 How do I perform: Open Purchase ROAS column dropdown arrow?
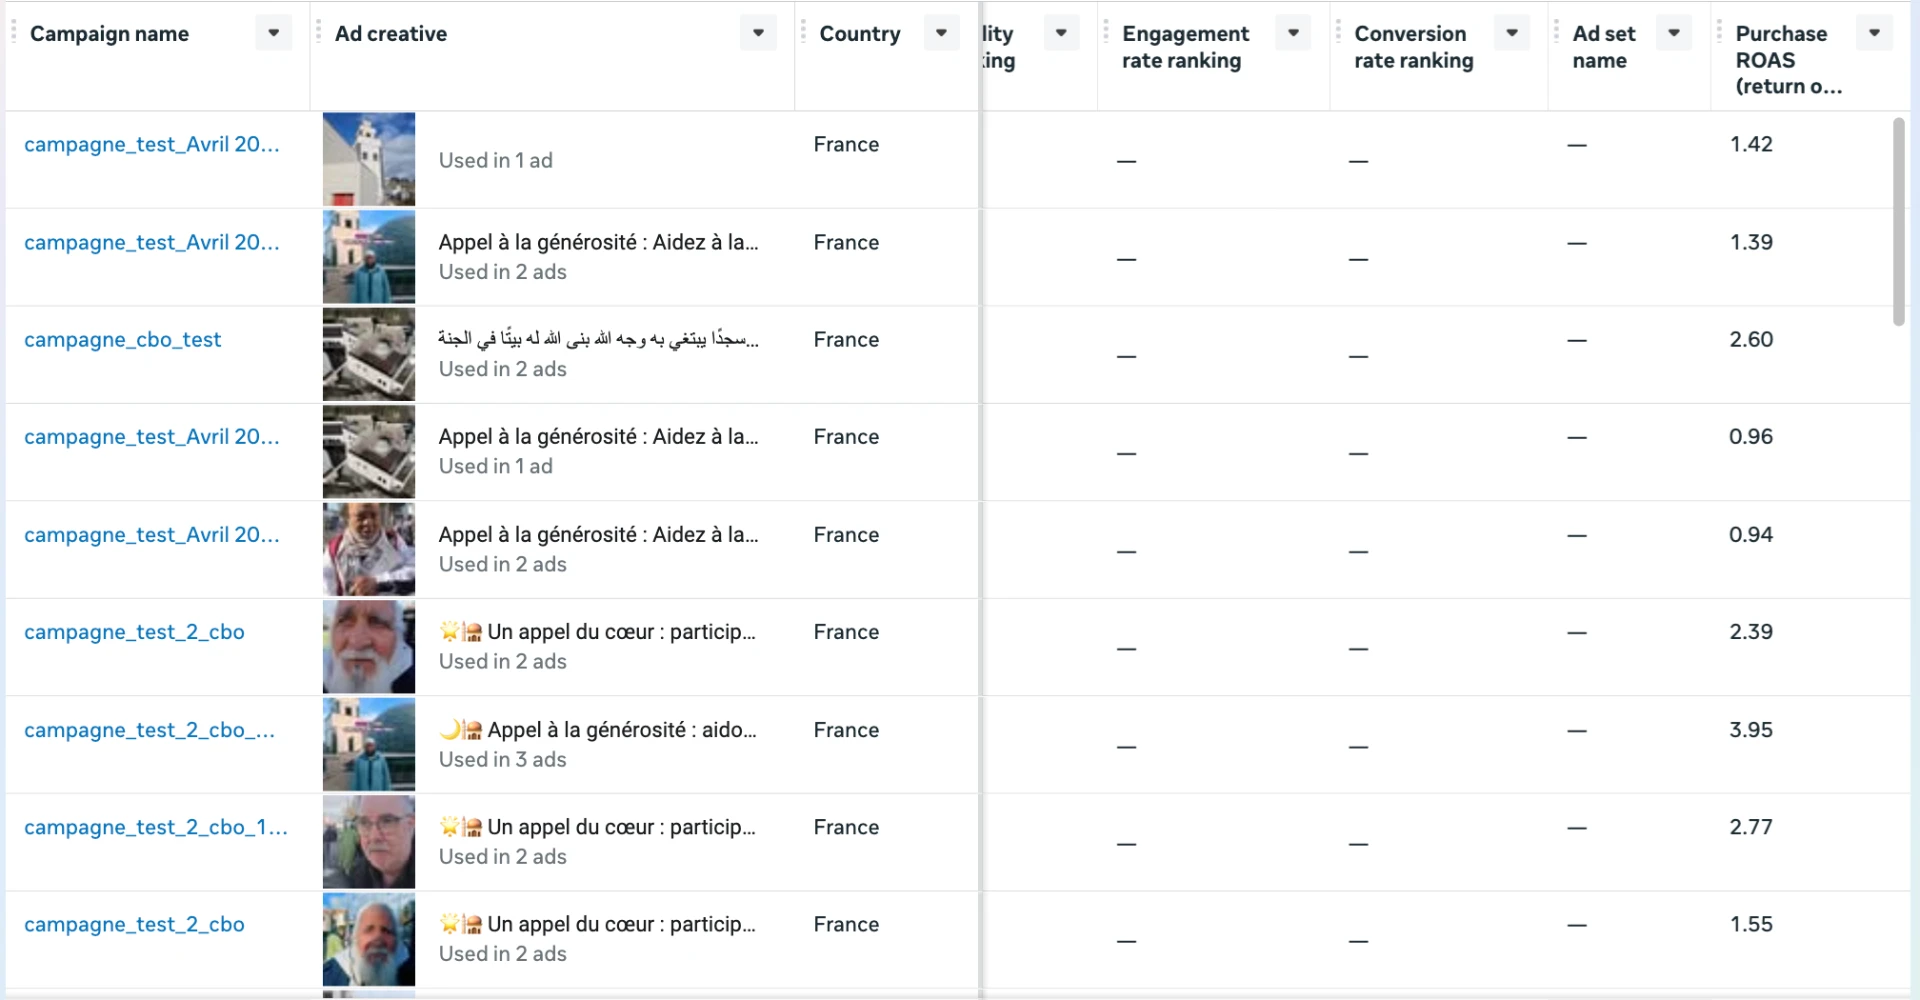[x=1874, y=33]
